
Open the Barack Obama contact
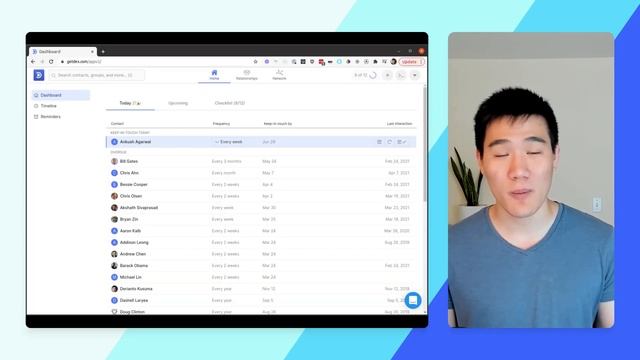point(133,265)
